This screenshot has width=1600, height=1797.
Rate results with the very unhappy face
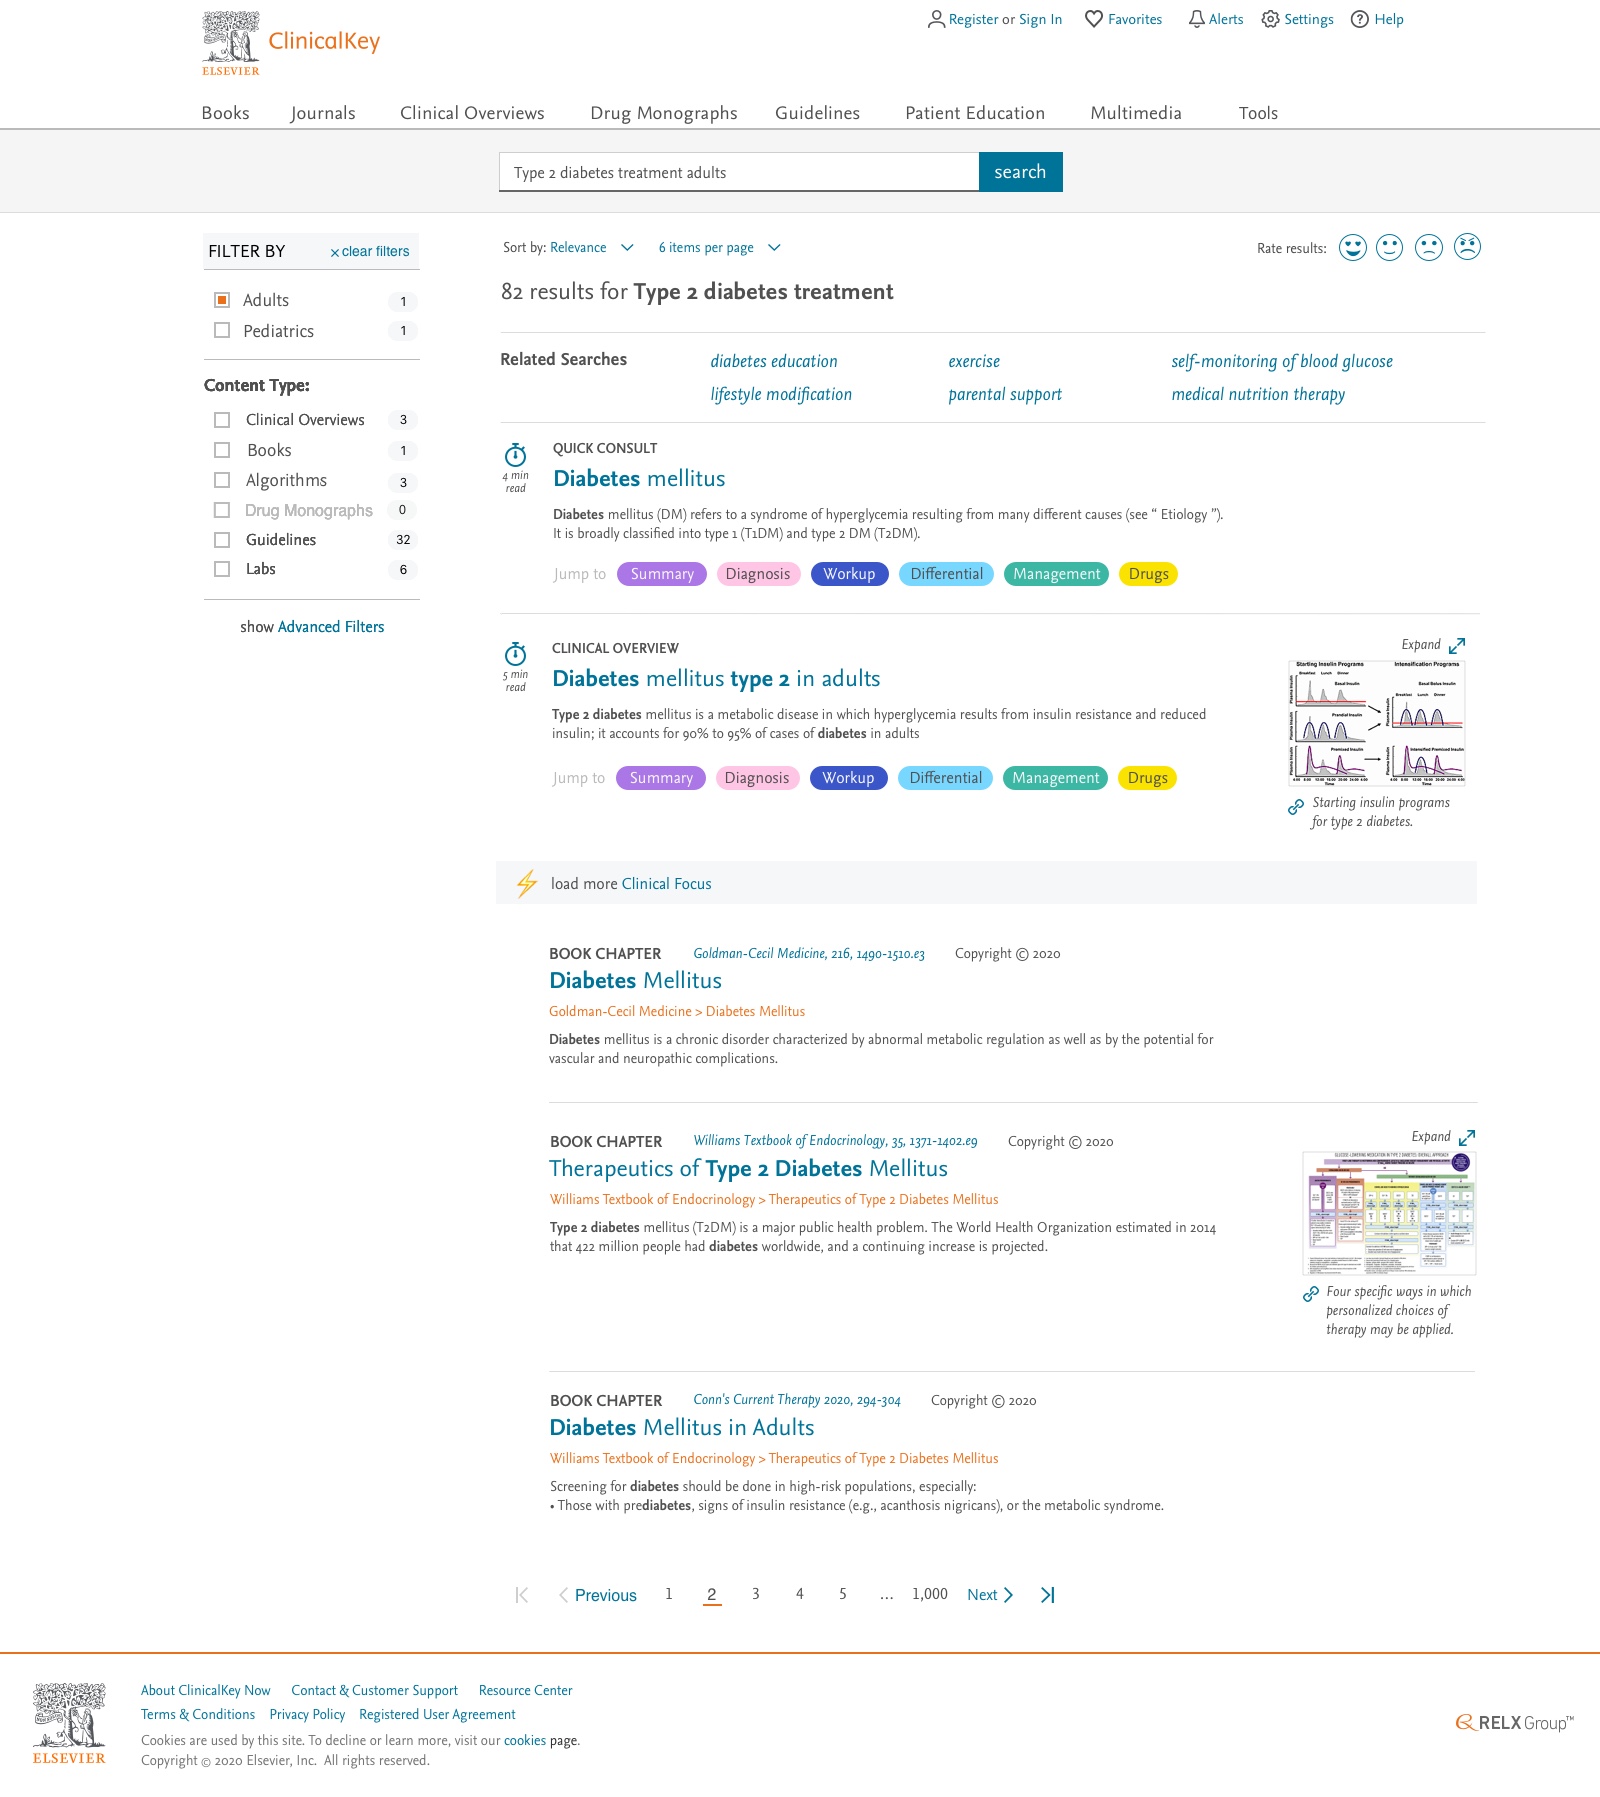pyautogui.click(x=1467, y=247)
